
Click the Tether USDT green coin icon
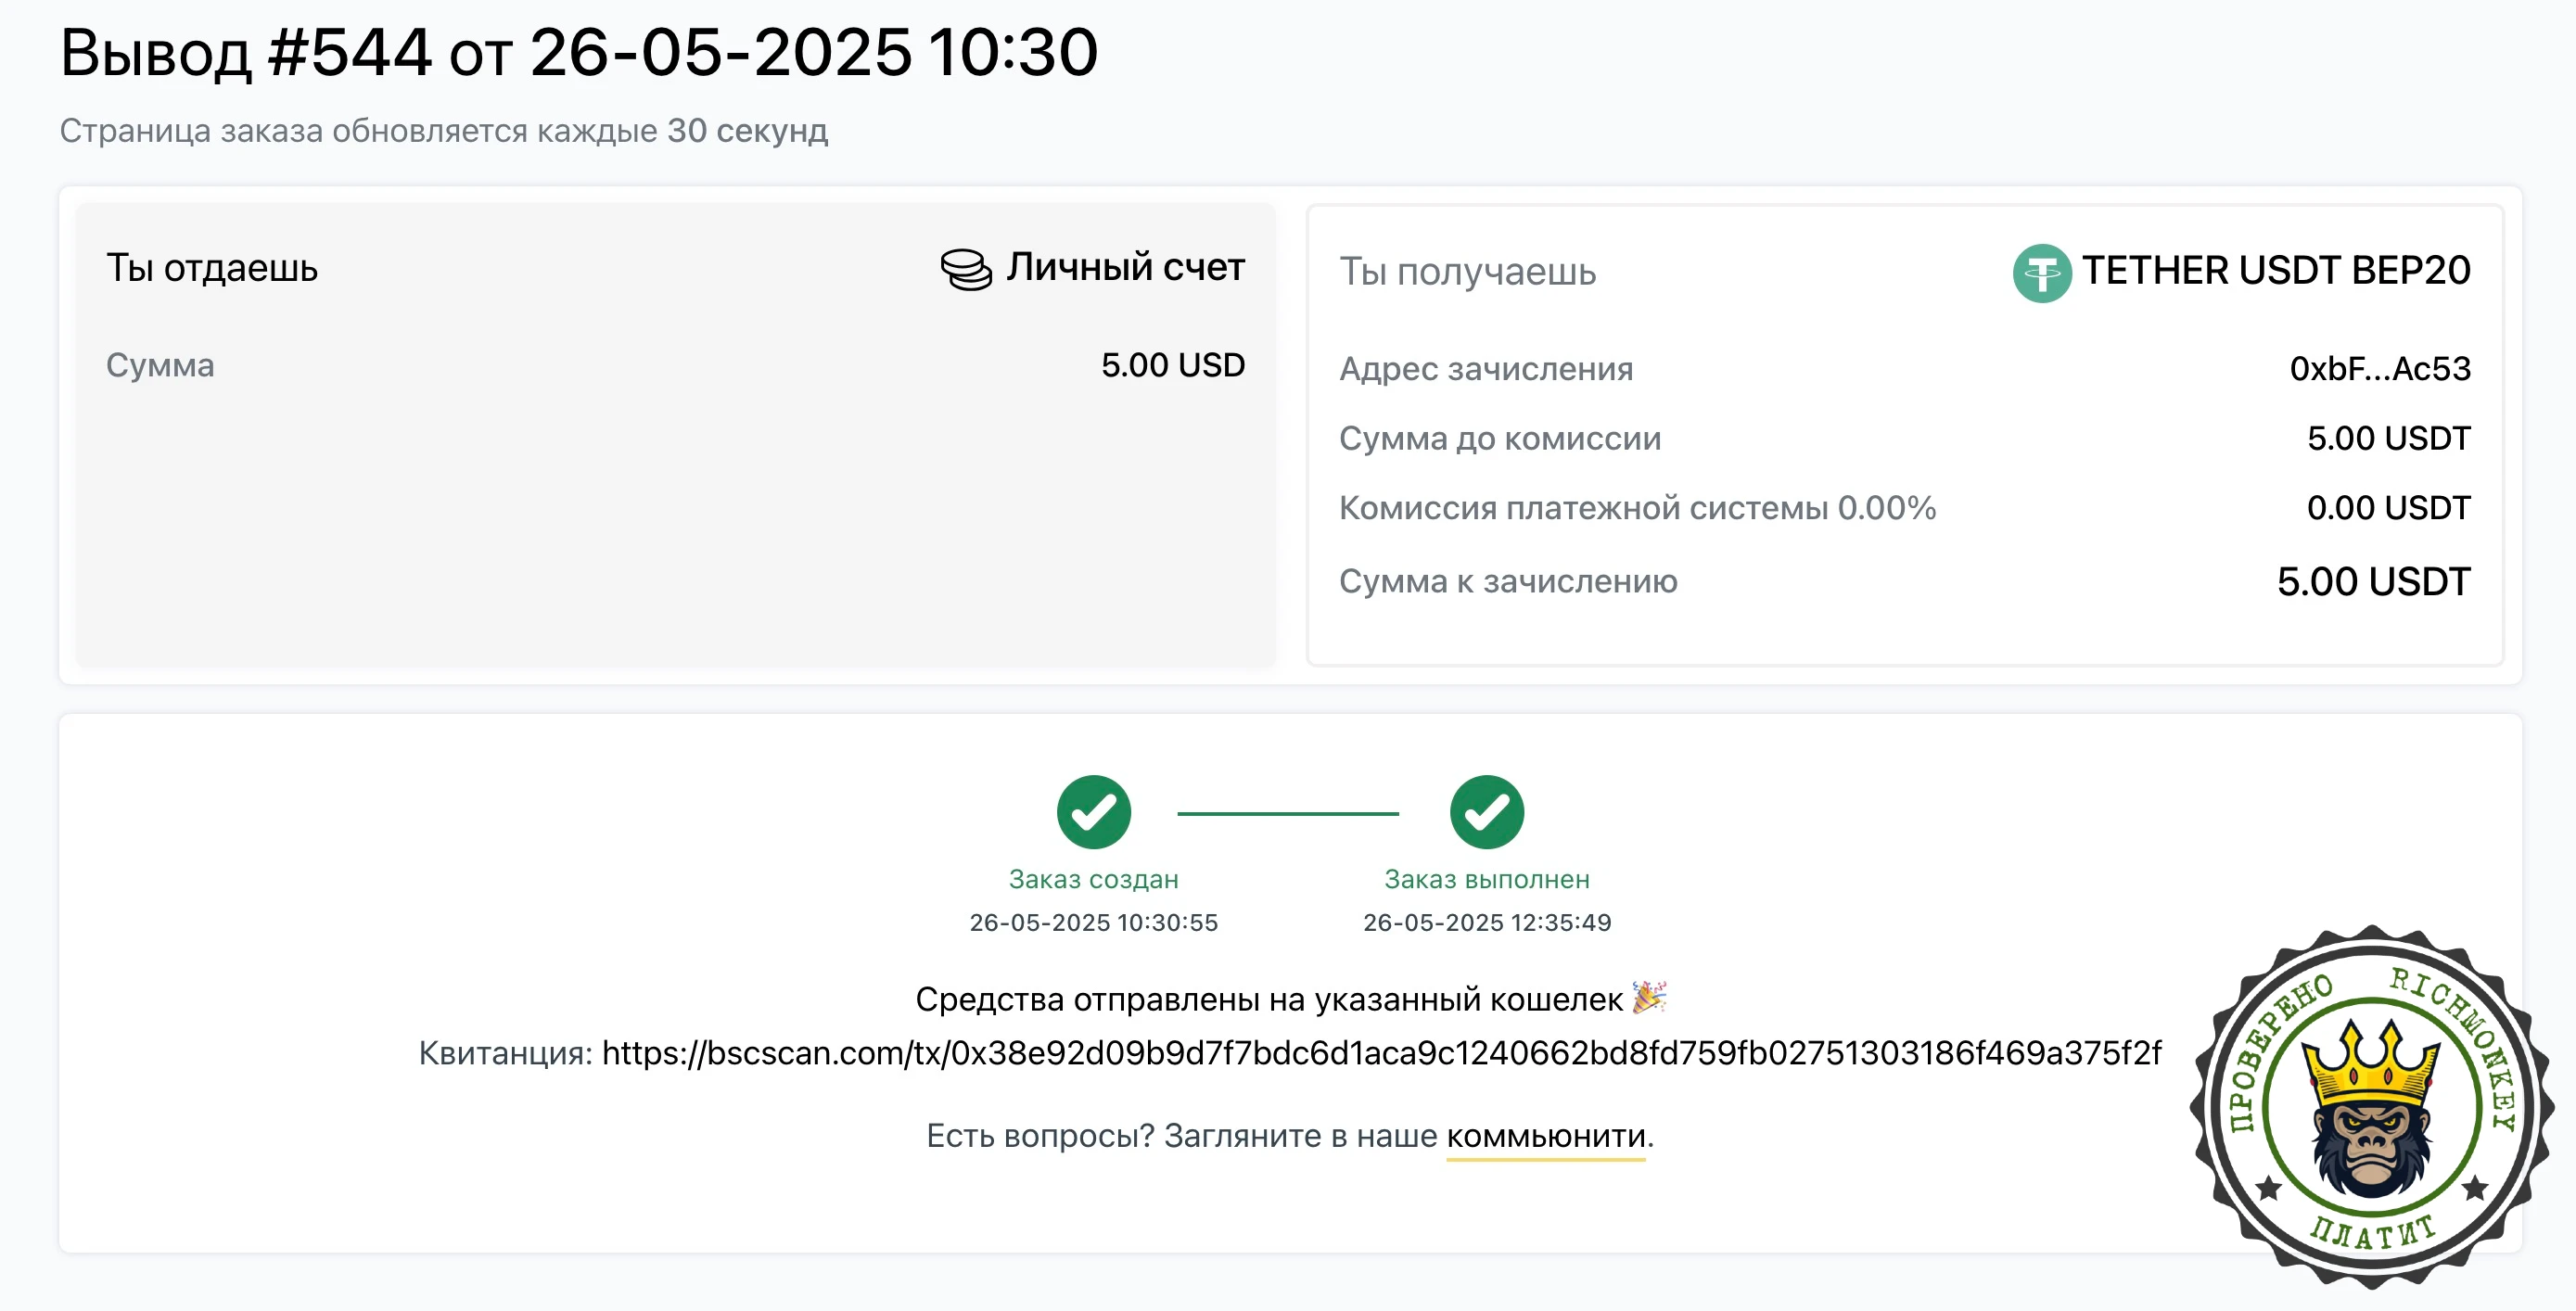click(2041, 273)
